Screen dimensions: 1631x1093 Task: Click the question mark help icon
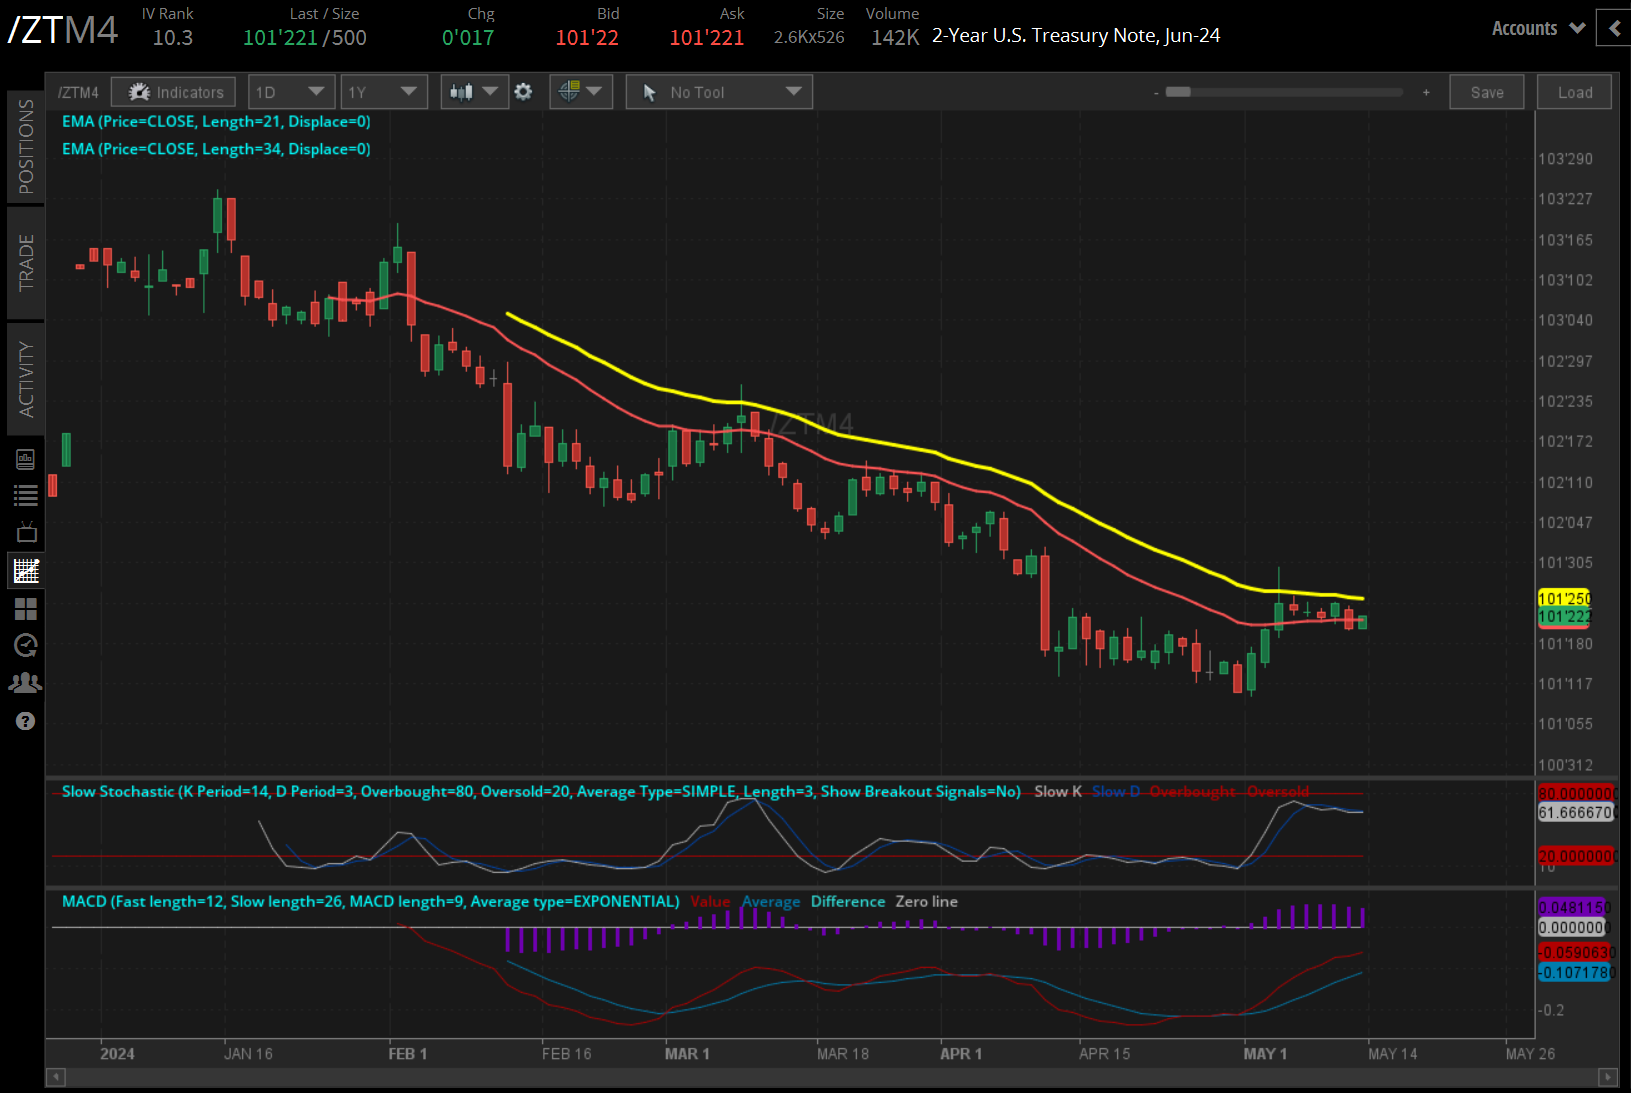point(26,721)
